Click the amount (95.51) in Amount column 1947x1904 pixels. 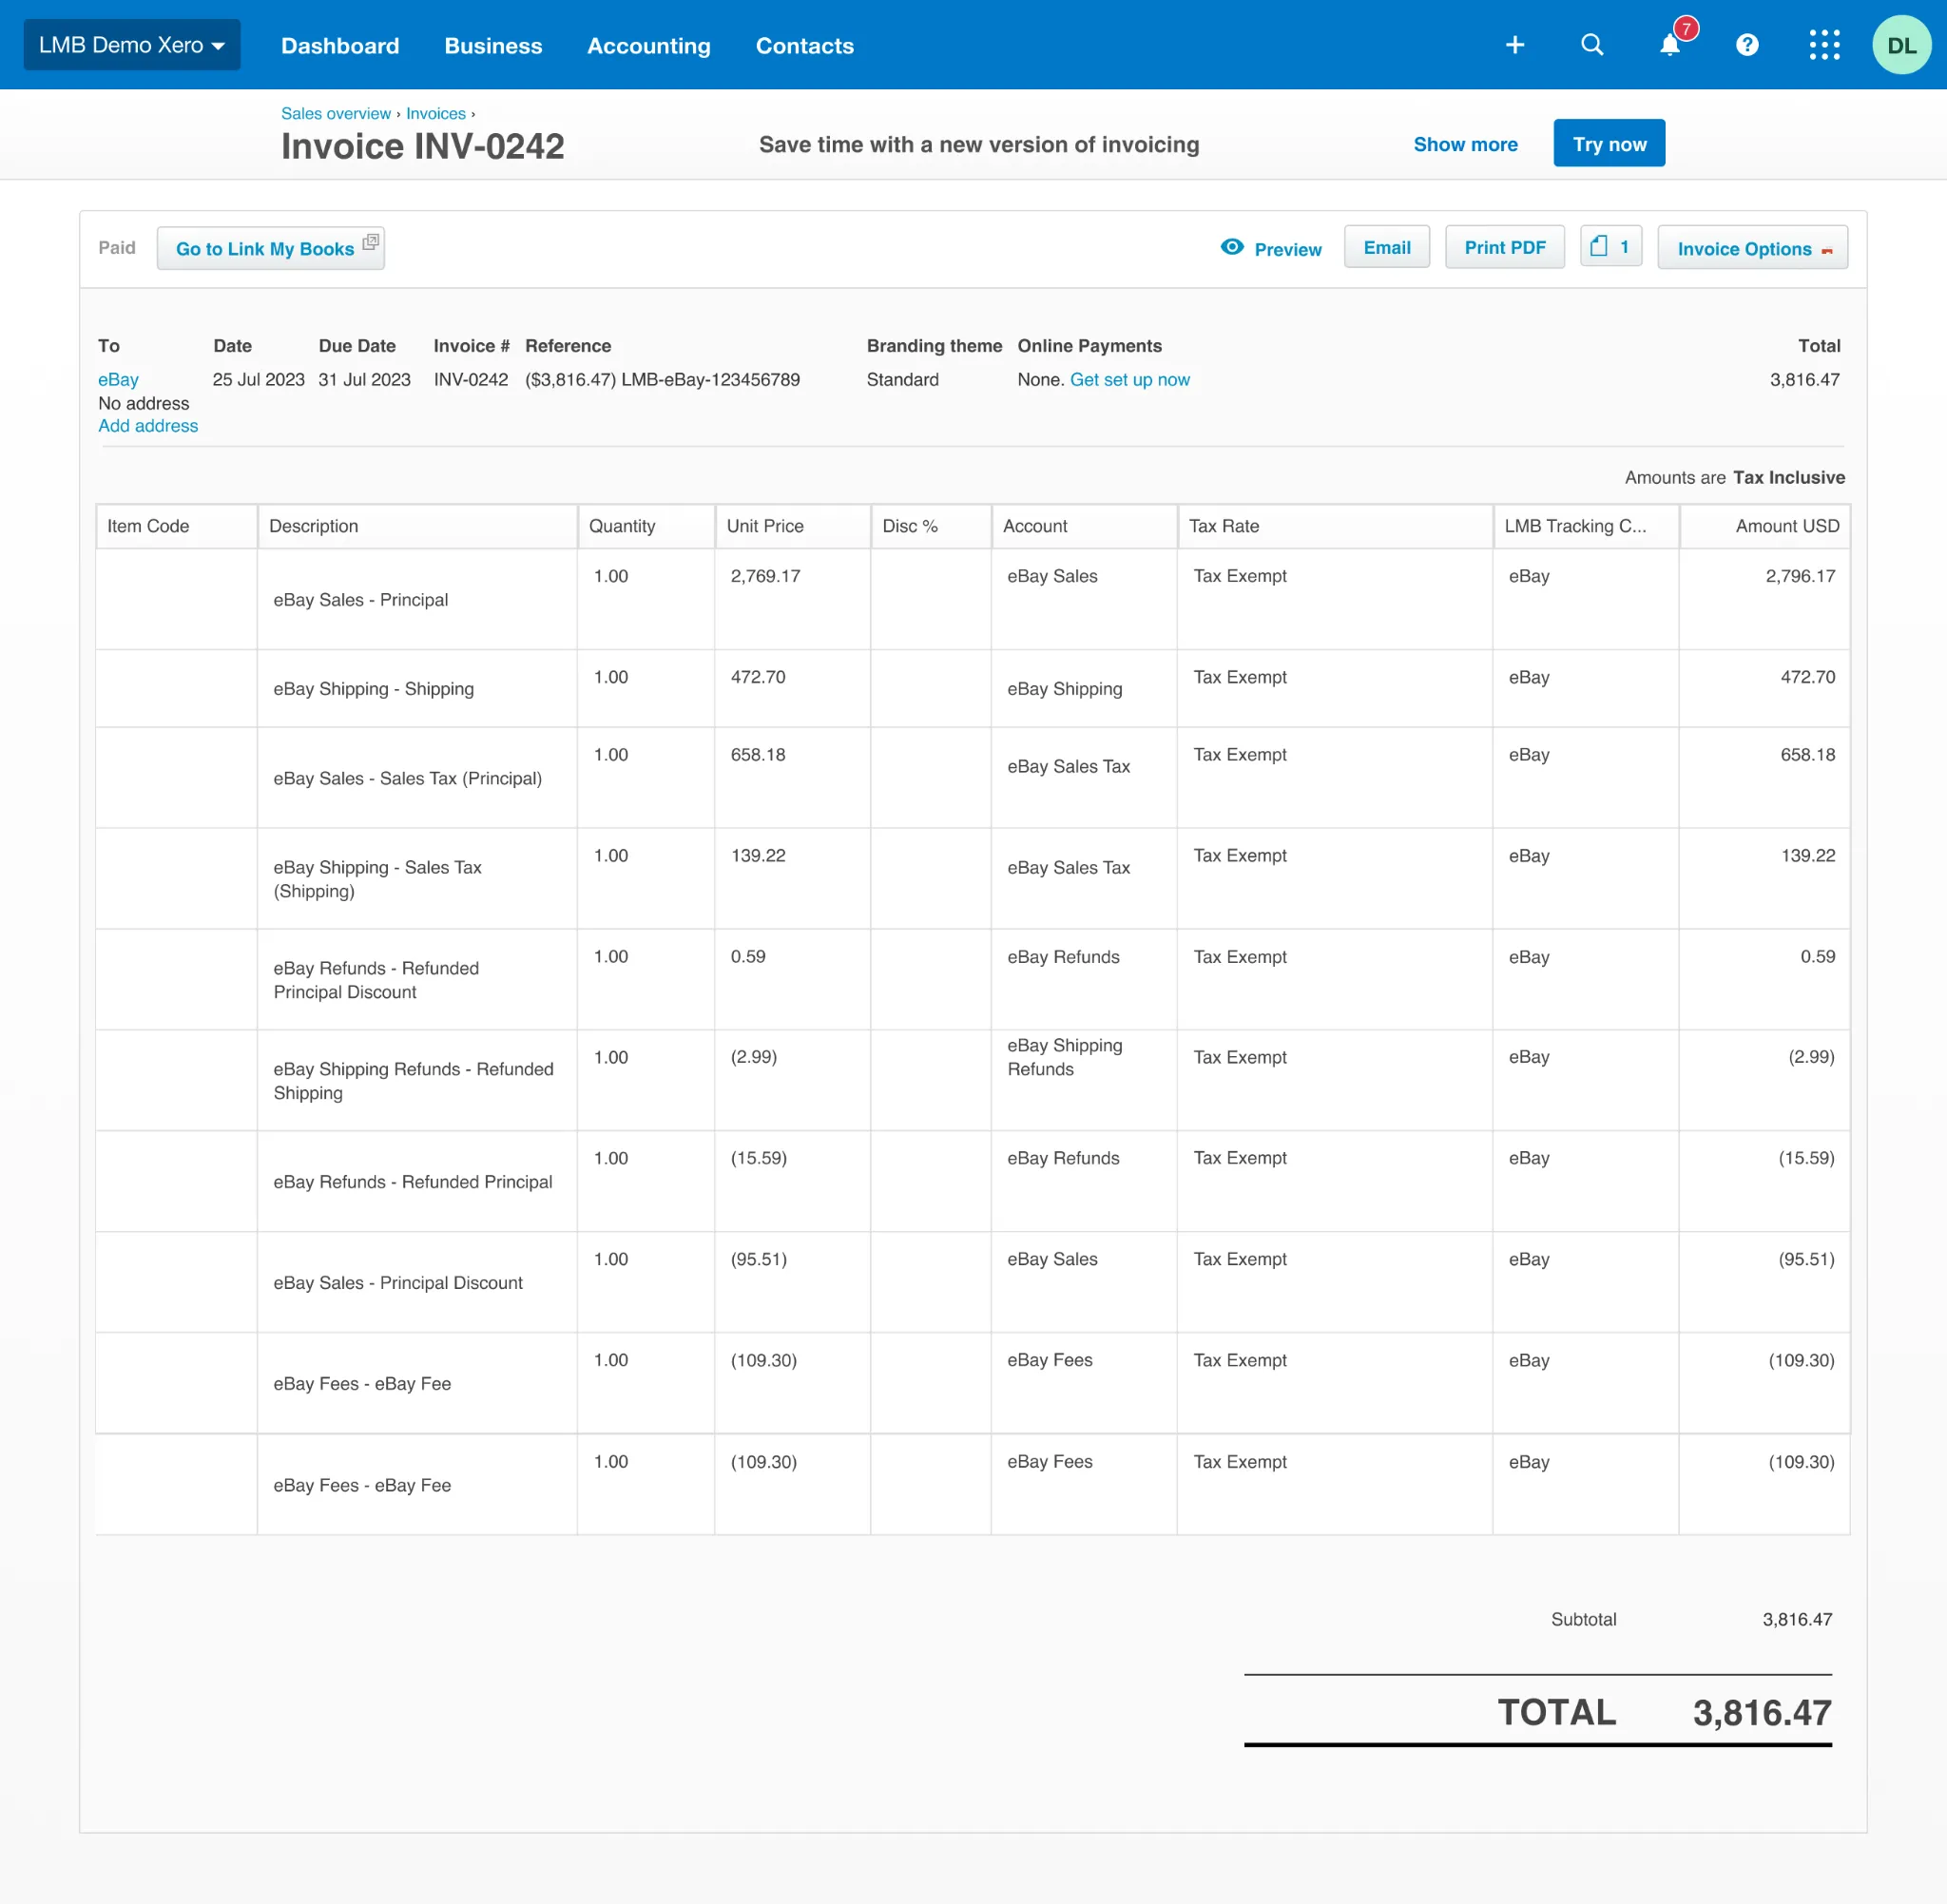(x=1806, y=1259)
